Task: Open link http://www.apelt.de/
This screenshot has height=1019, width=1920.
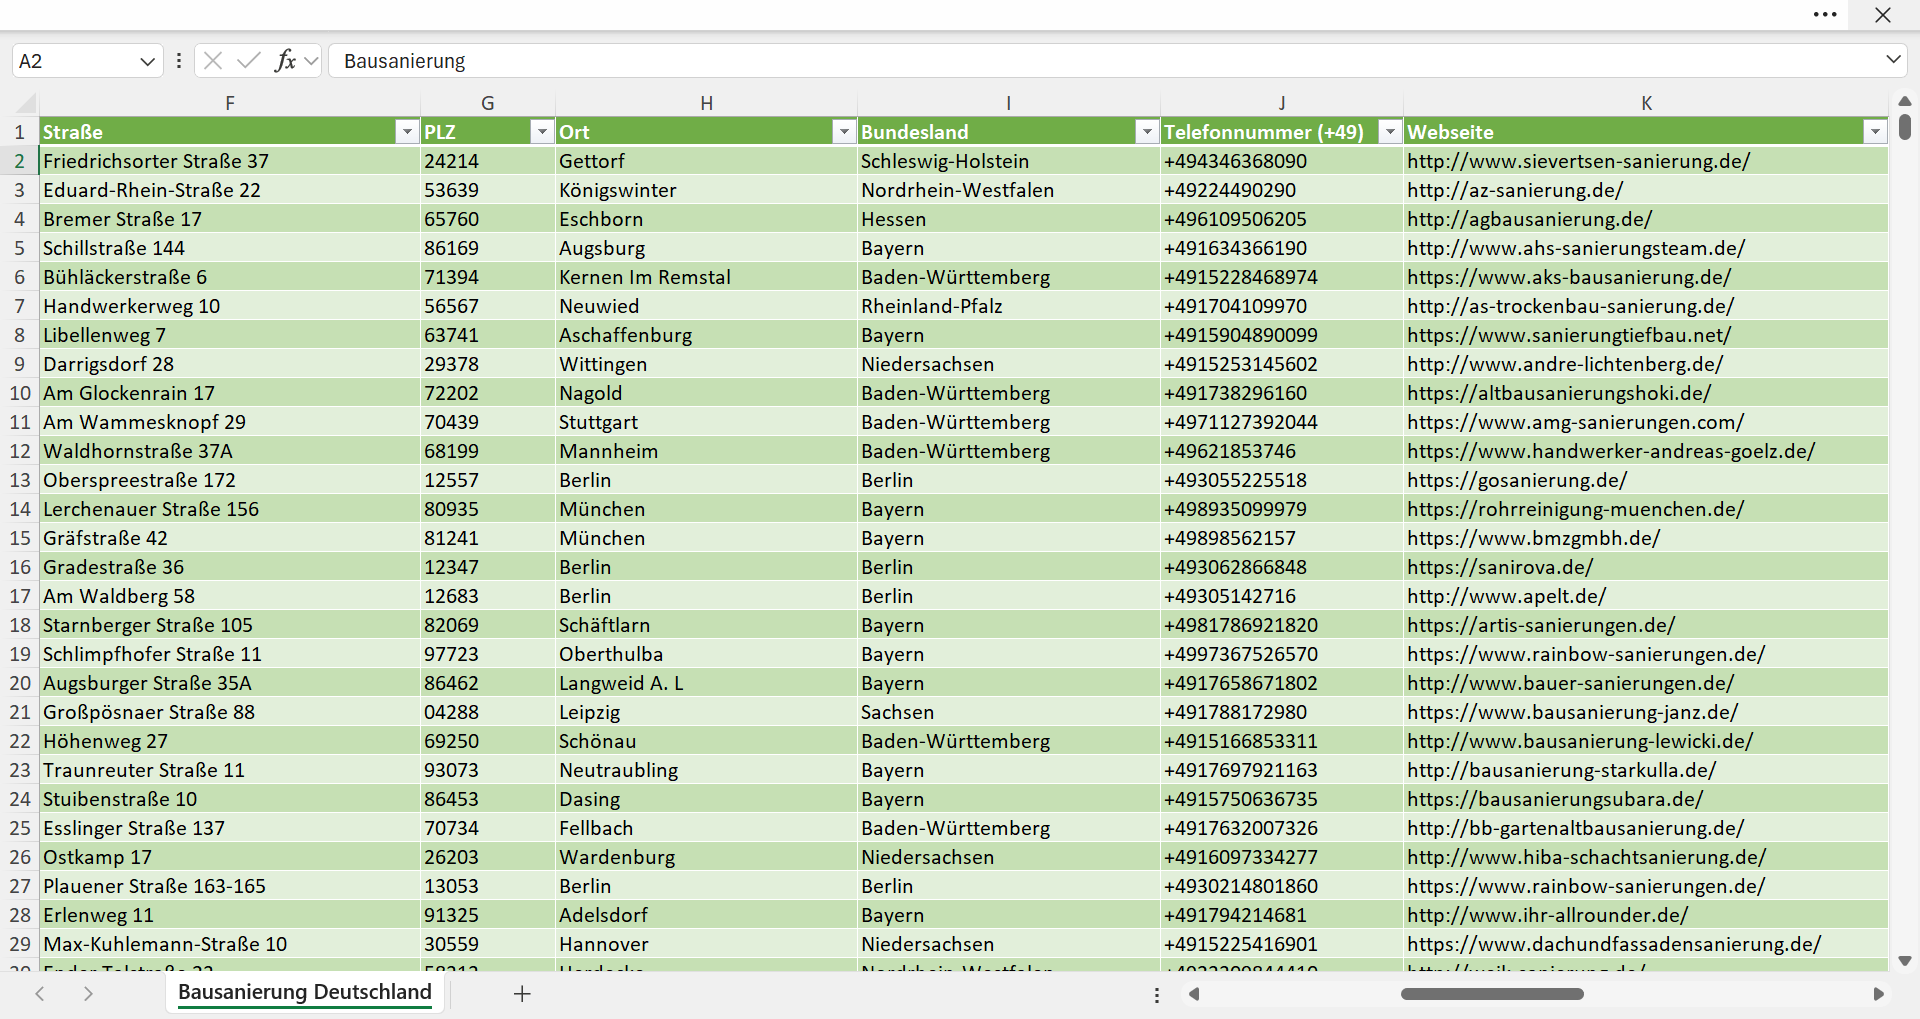Action: pyautogui.click(x=1506, y=596)
